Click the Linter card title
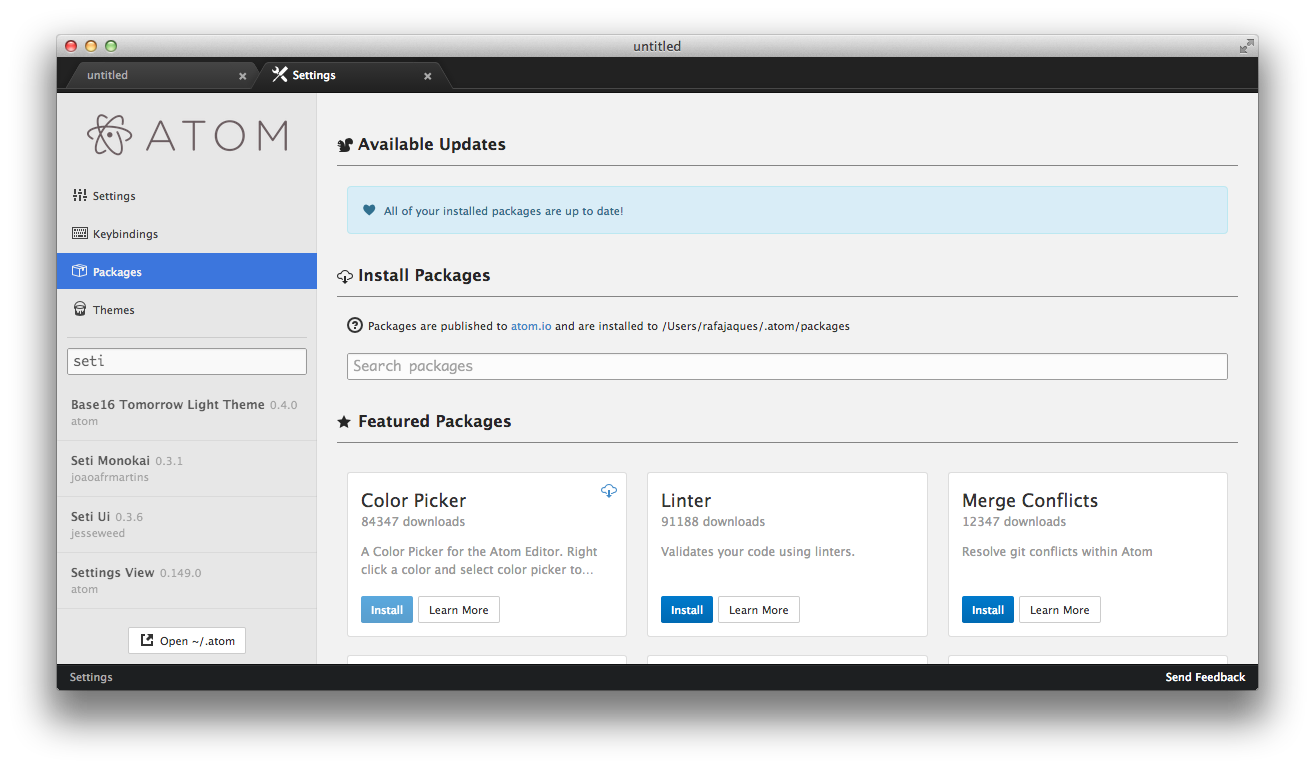Viewport: 1315px width, 769px height. point(686,500)
